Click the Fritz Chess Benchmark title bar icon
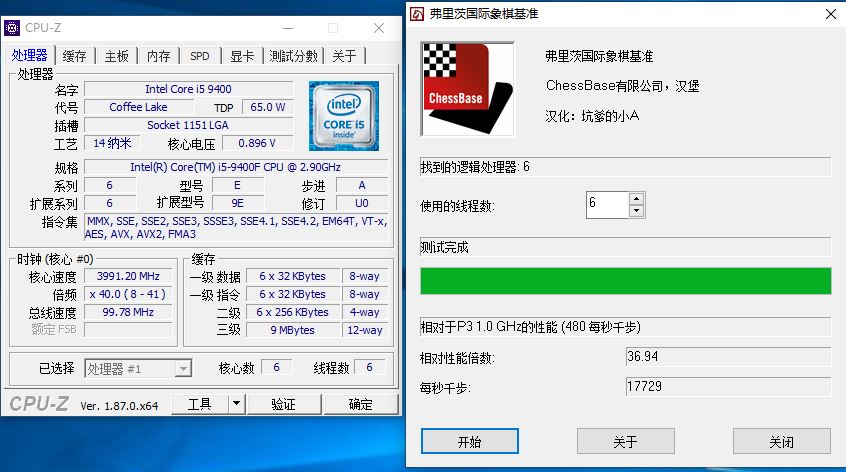 pyautogui.click(x=417, y=13)
